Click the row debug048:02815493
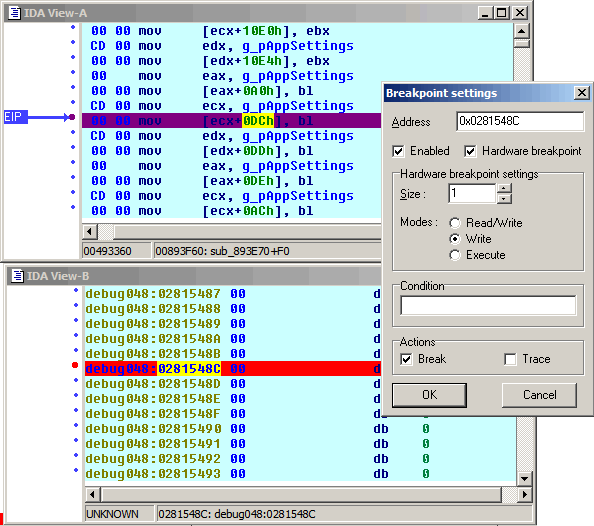The height and width of the screenshot is (526, 594). point(301,474)
